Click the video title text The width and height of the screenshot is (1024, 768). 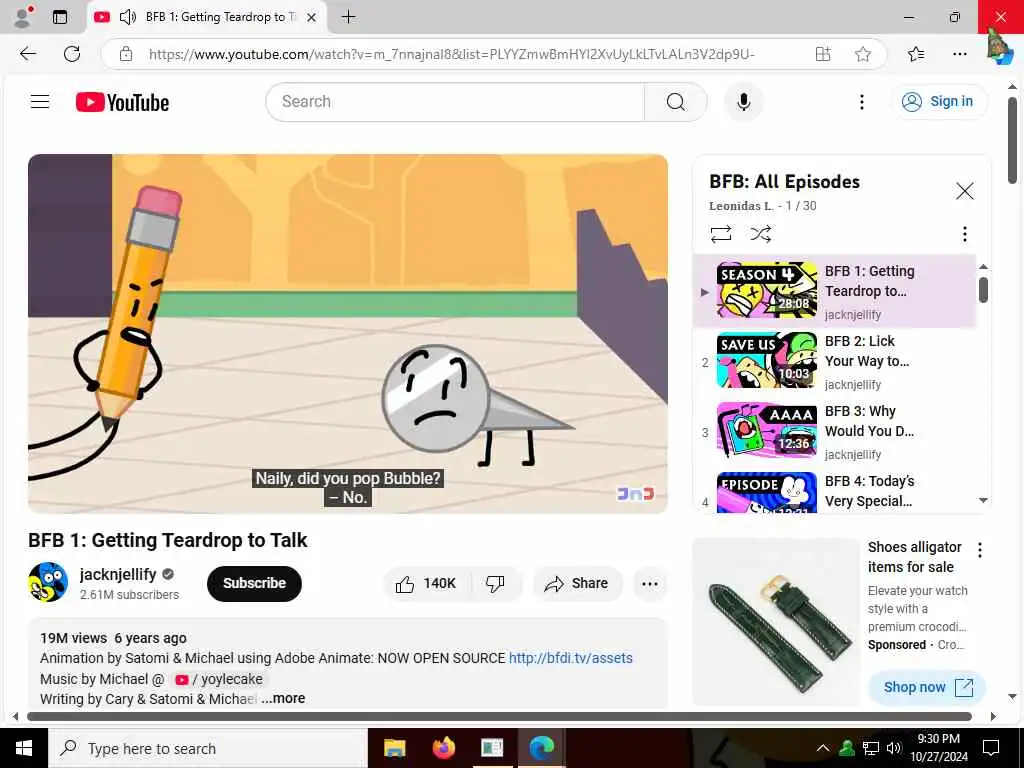click(167, 540)
